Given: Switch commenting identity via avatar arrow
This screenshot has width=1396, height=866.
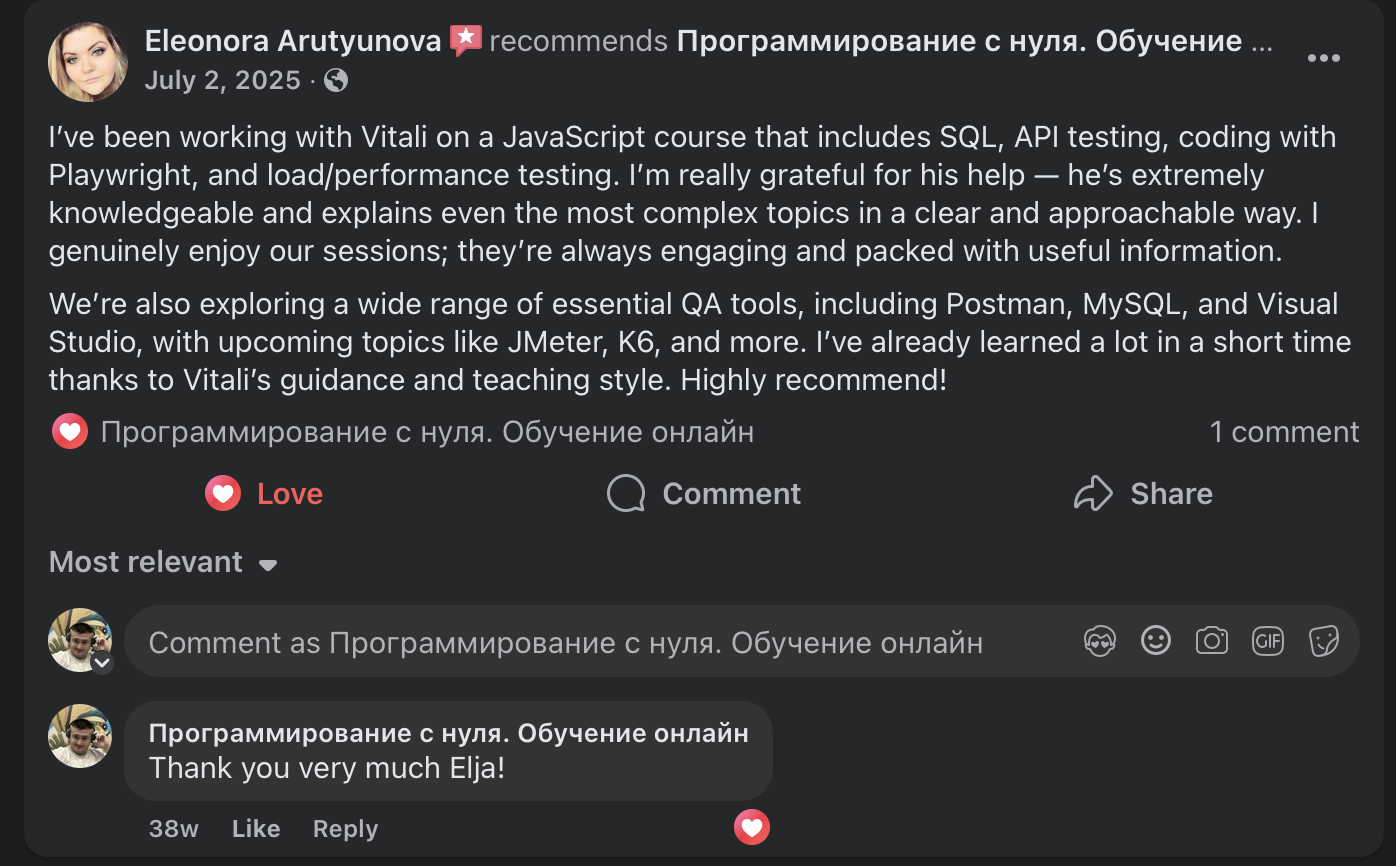Looking at the screenshot, I should (x=101, y=662).
